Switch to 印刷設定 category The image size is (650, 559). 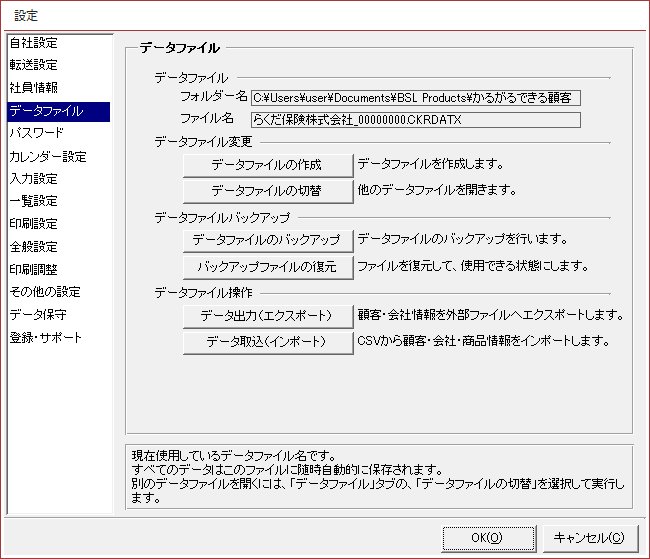[x=33, y=224]
